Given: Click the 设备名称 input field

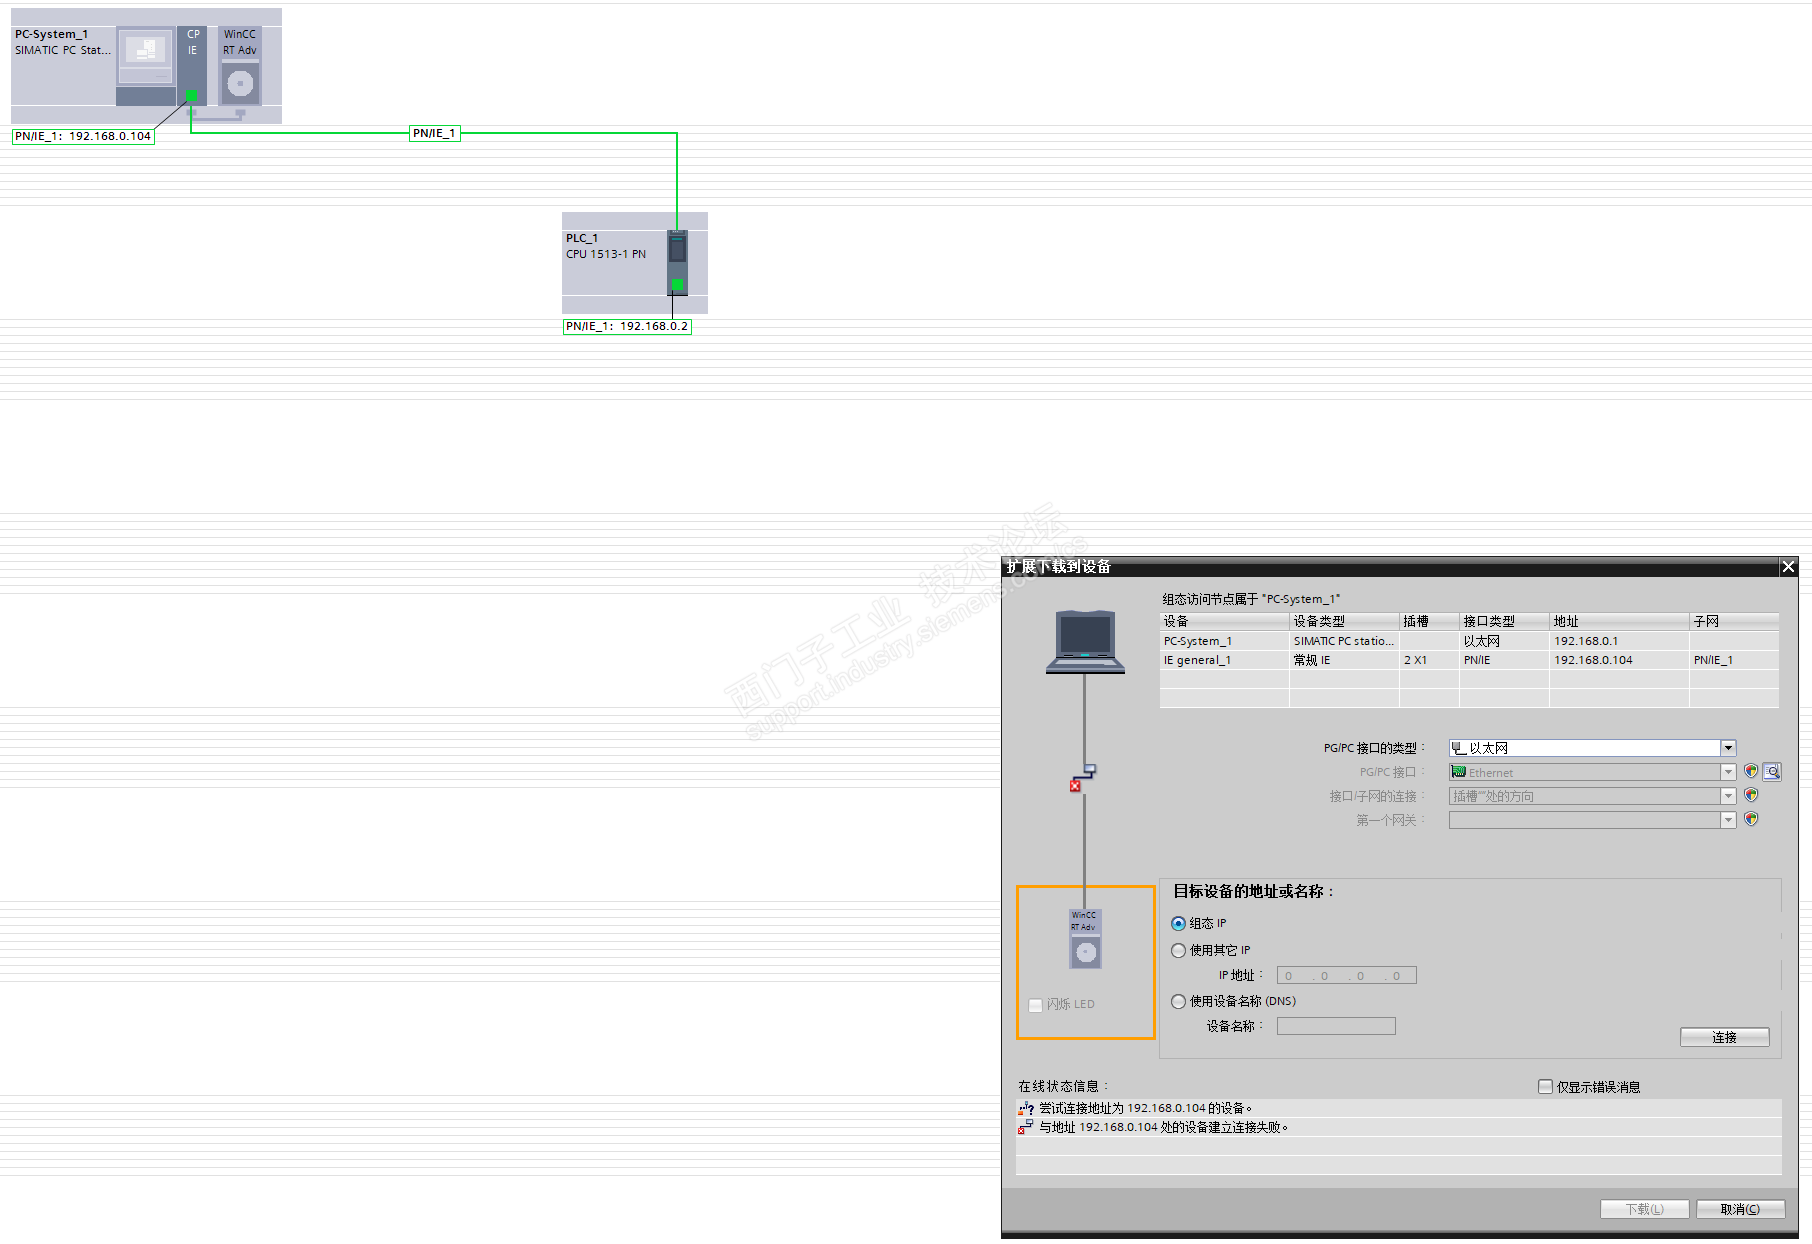Looking at the screenshot, I should pyautogui.click(x=1336, y=1026).
